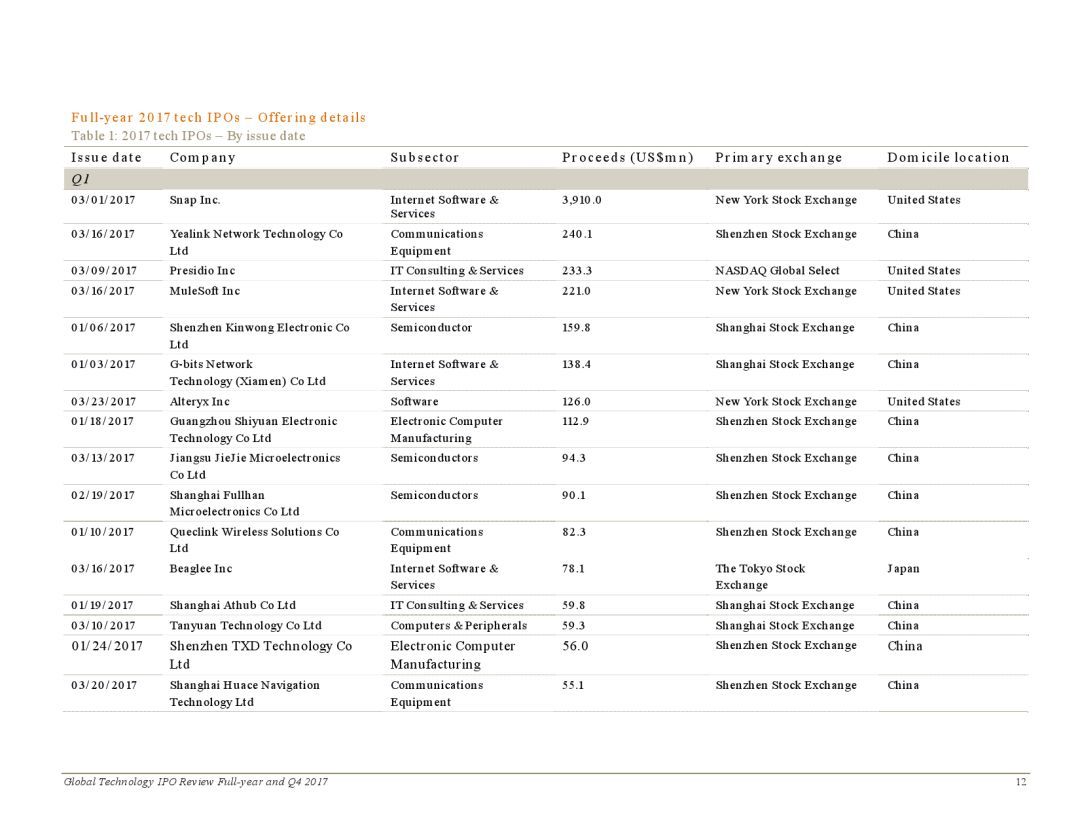Click the Presidio Inc company cell

(202, 271)
